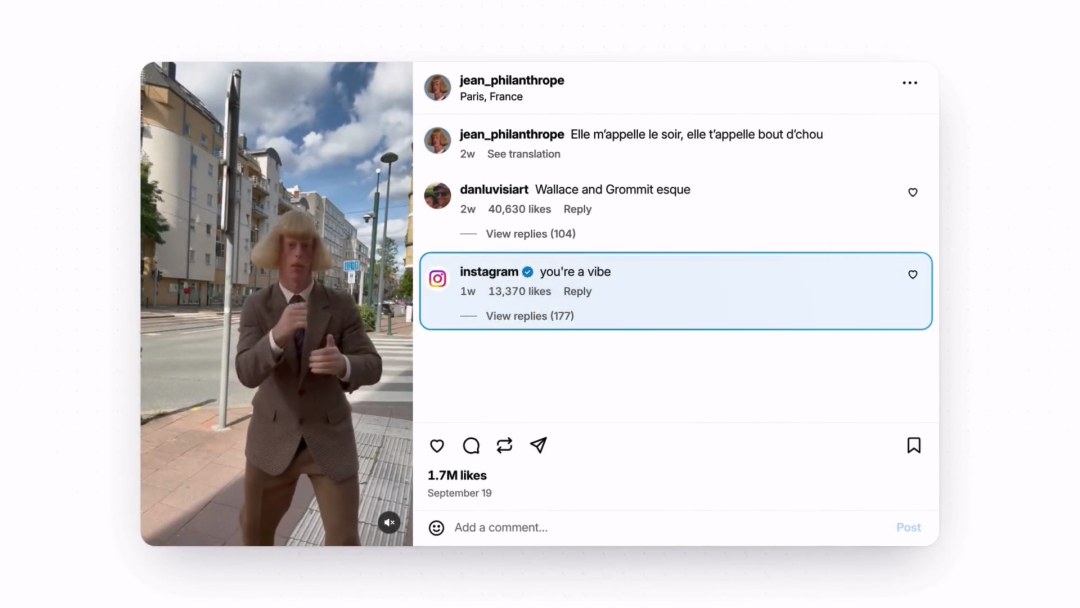Like instagram's comment with its heart
This screenshot has height=608, width=1080.
tap(913, 275)
